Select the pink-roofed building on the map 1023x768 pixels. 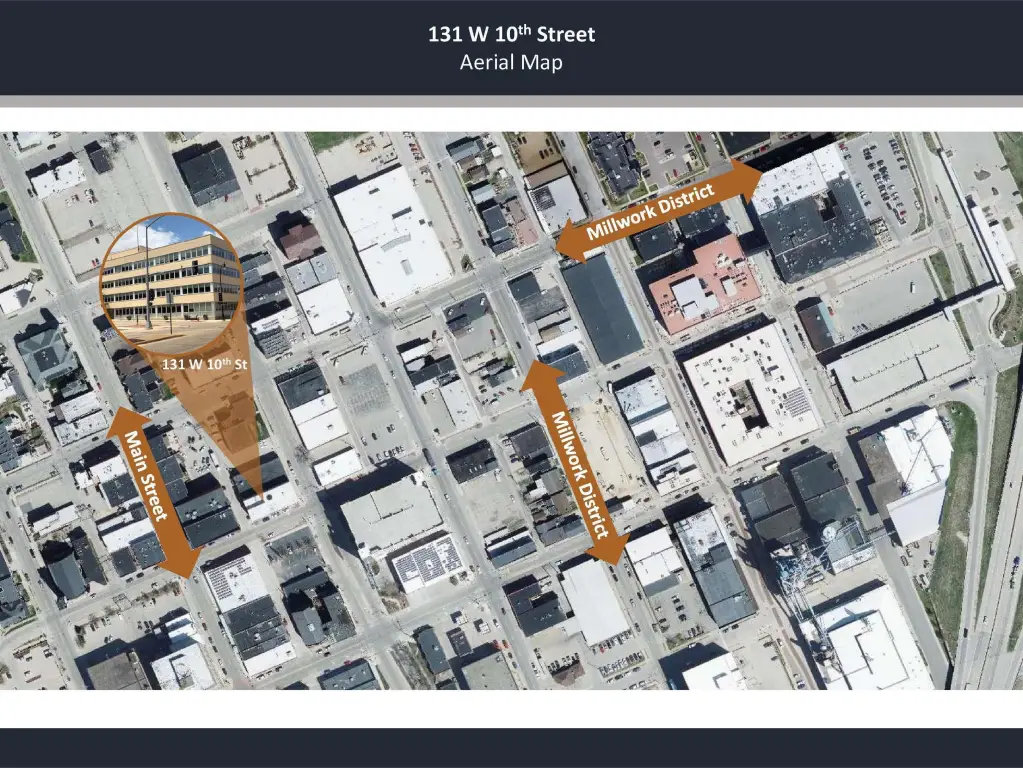703,285
